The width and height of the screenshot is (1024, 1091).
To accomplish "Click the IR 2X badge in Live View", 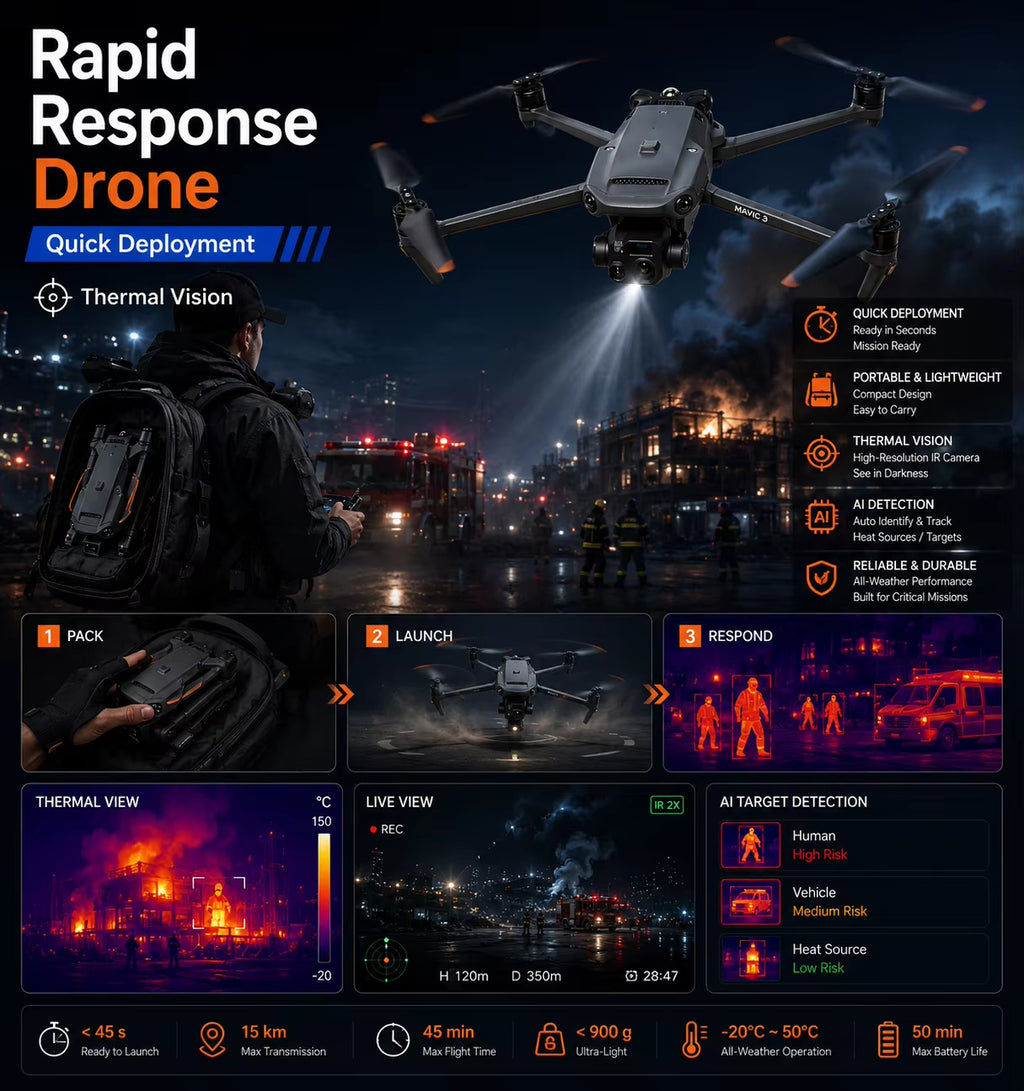I will coord(666,805).
